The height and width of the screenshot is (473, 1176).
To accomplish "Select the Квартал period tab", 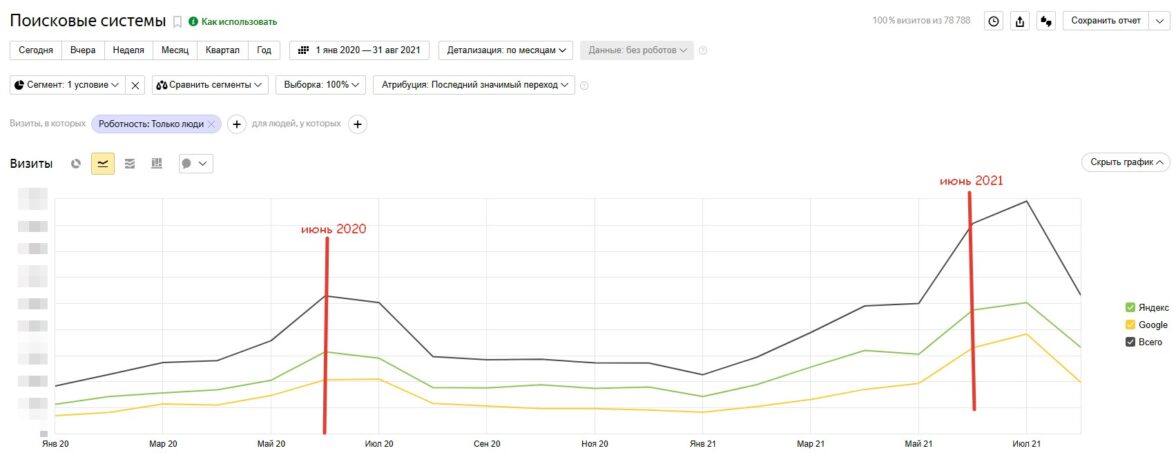I will pos(223,50).
